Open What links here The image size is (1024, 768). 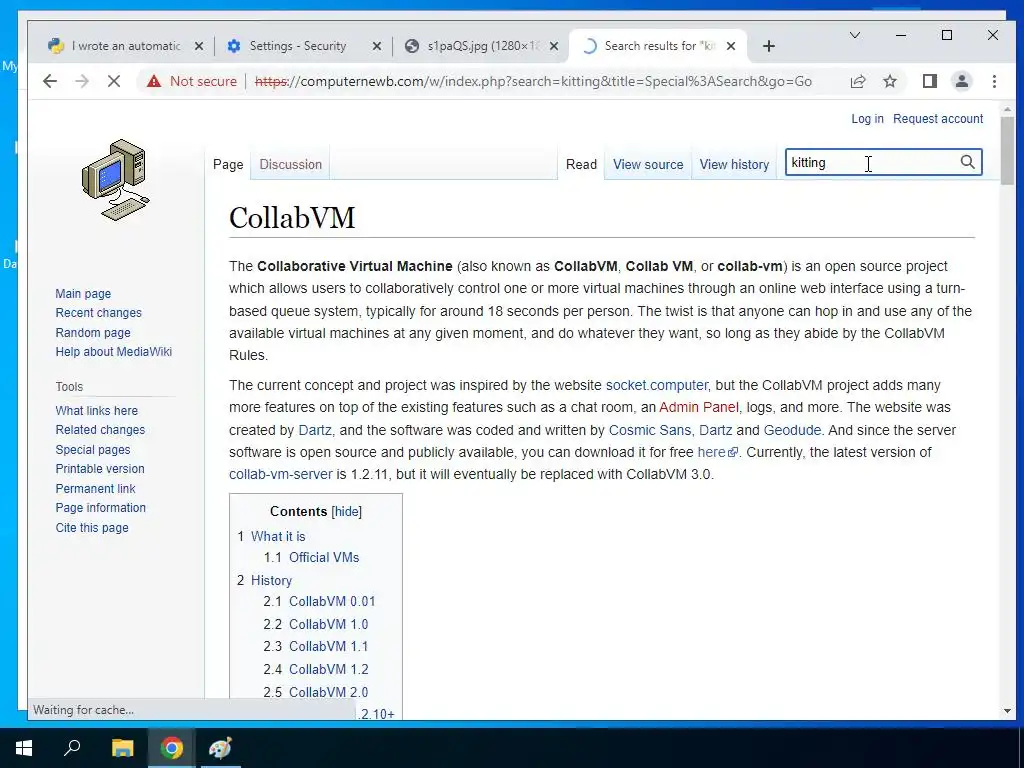pyautogui.click(x=97, y=411)
